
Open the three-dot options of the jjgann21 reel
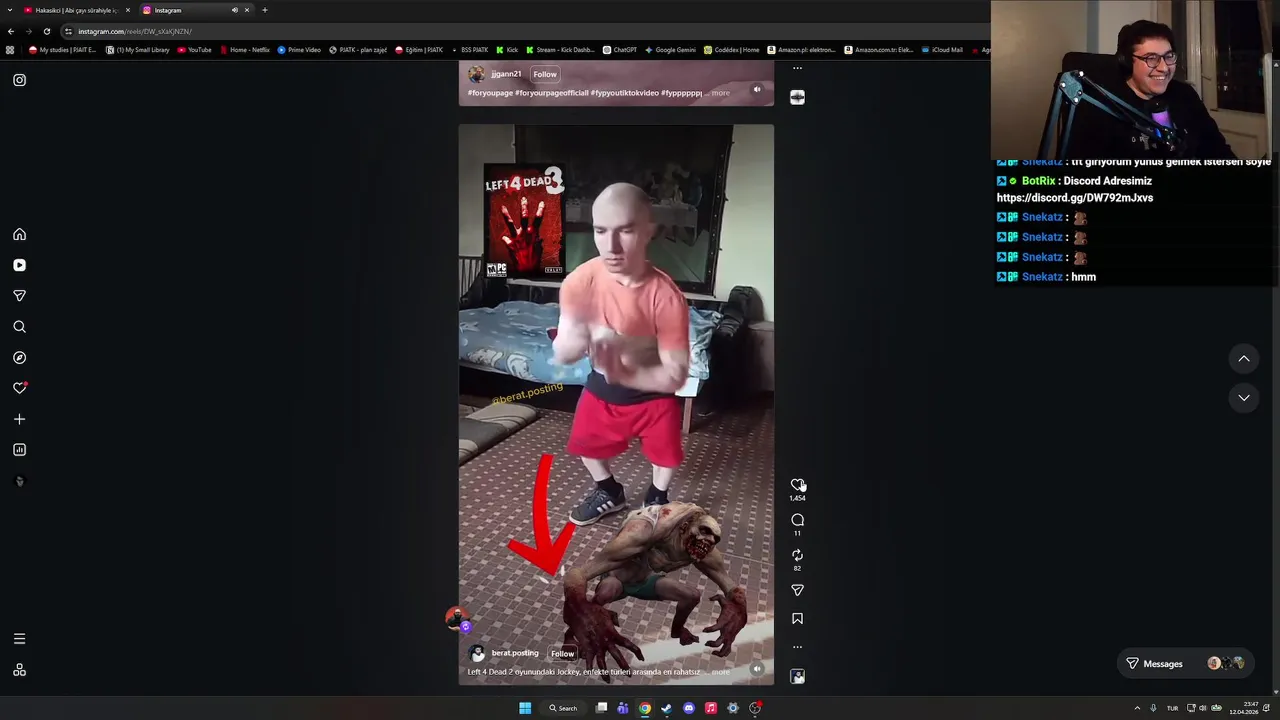[x=797, y=68]
